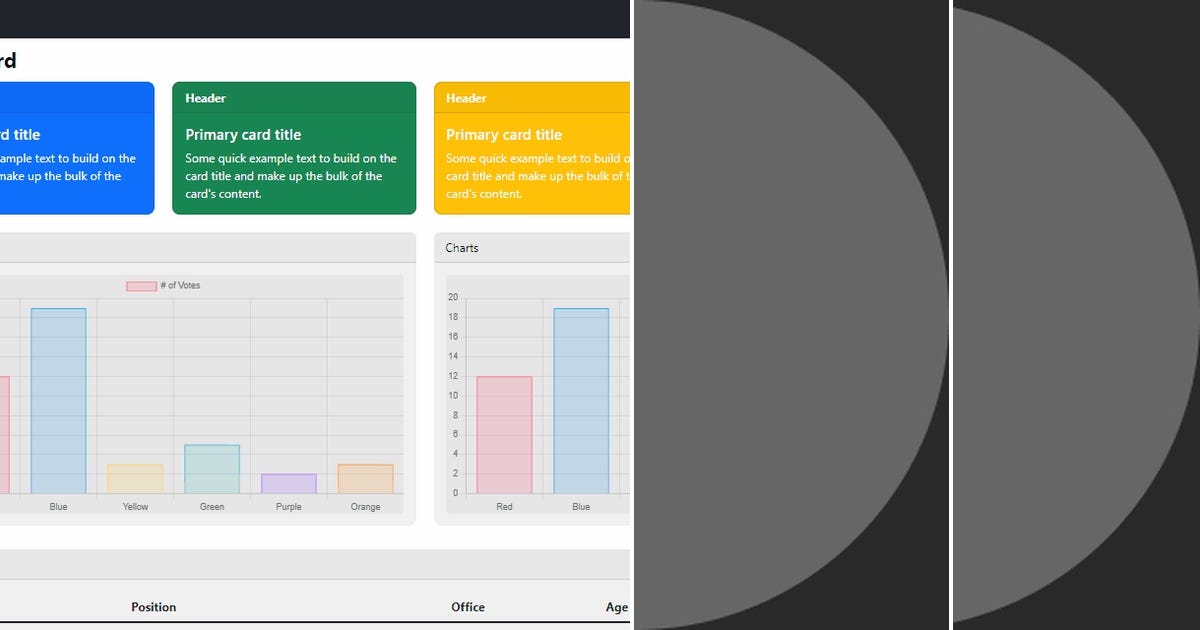The height and width of the screenshot is (630, 1200).
Task: Click the yellow card's Header label
Action: click(x=466, y=97)
